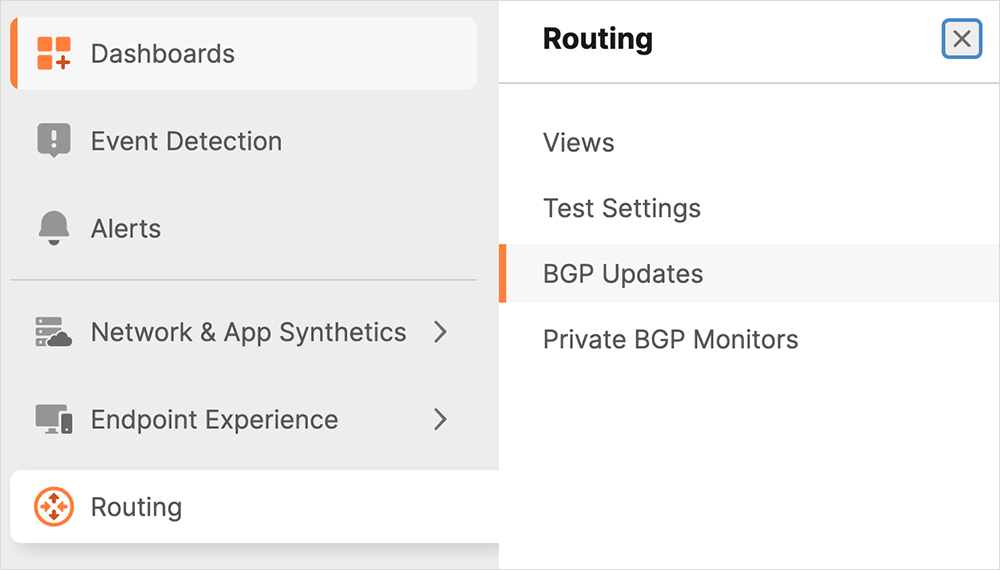Close the Routing submenu panel
The height and width of the screenshot is (570, 1000).
pyautogui.click(x=961, y=39)
